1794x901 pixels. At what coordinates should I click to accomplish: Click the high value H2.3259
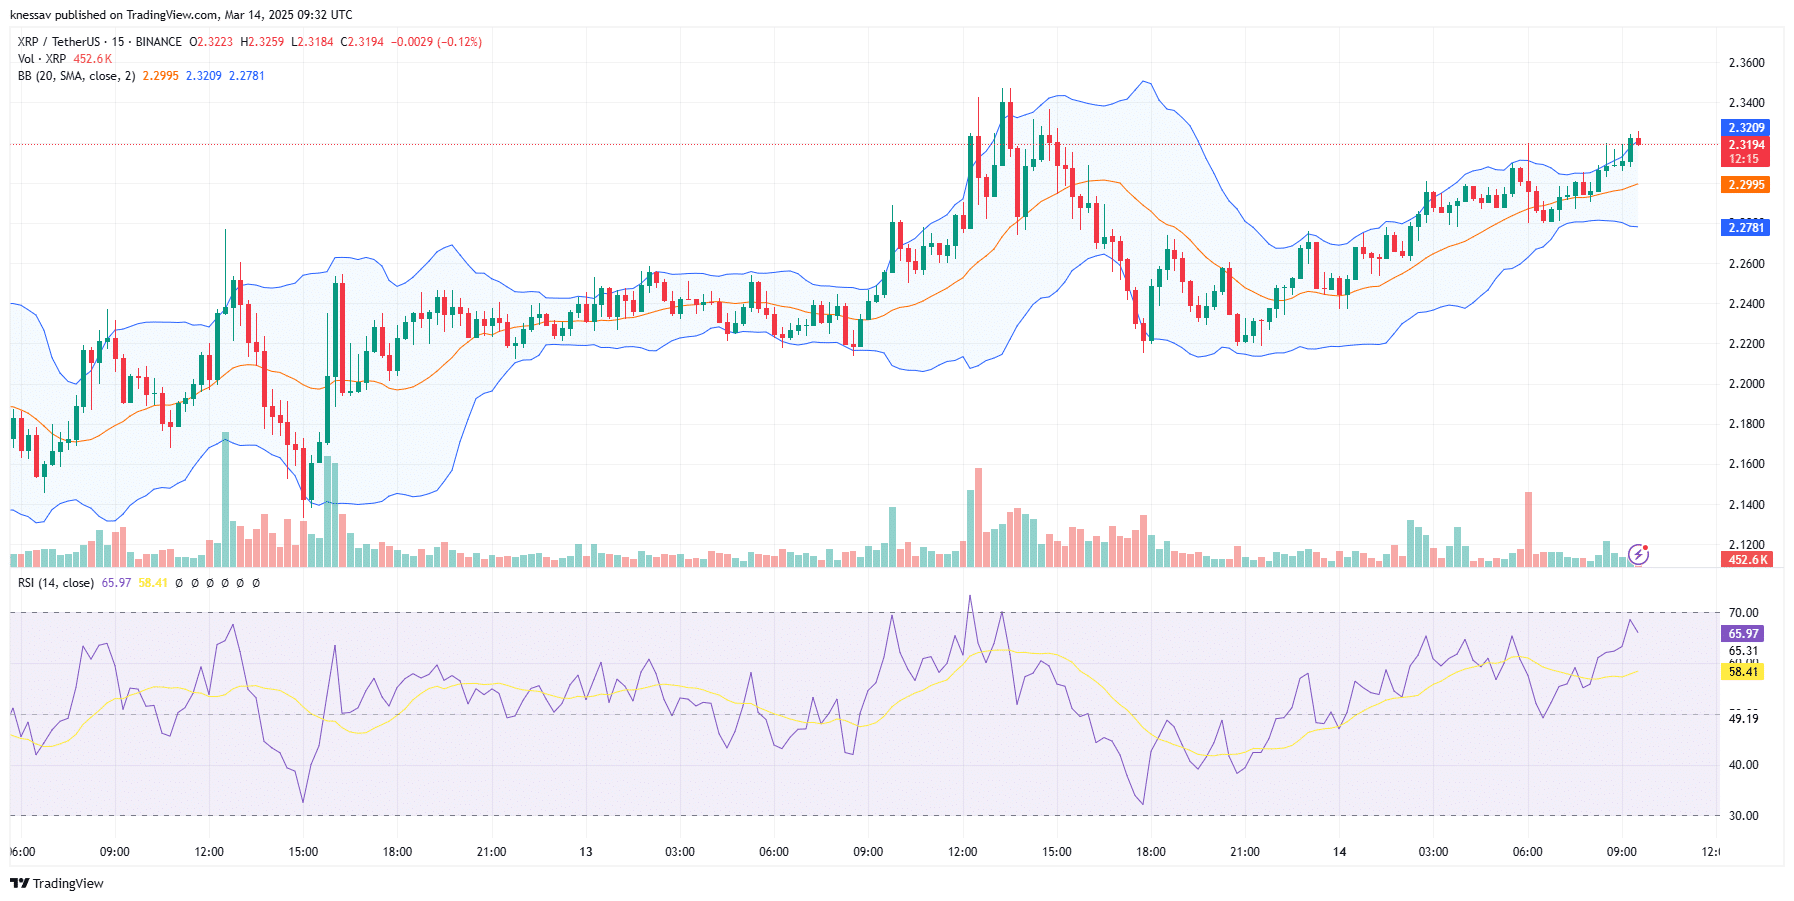point(262,42)
